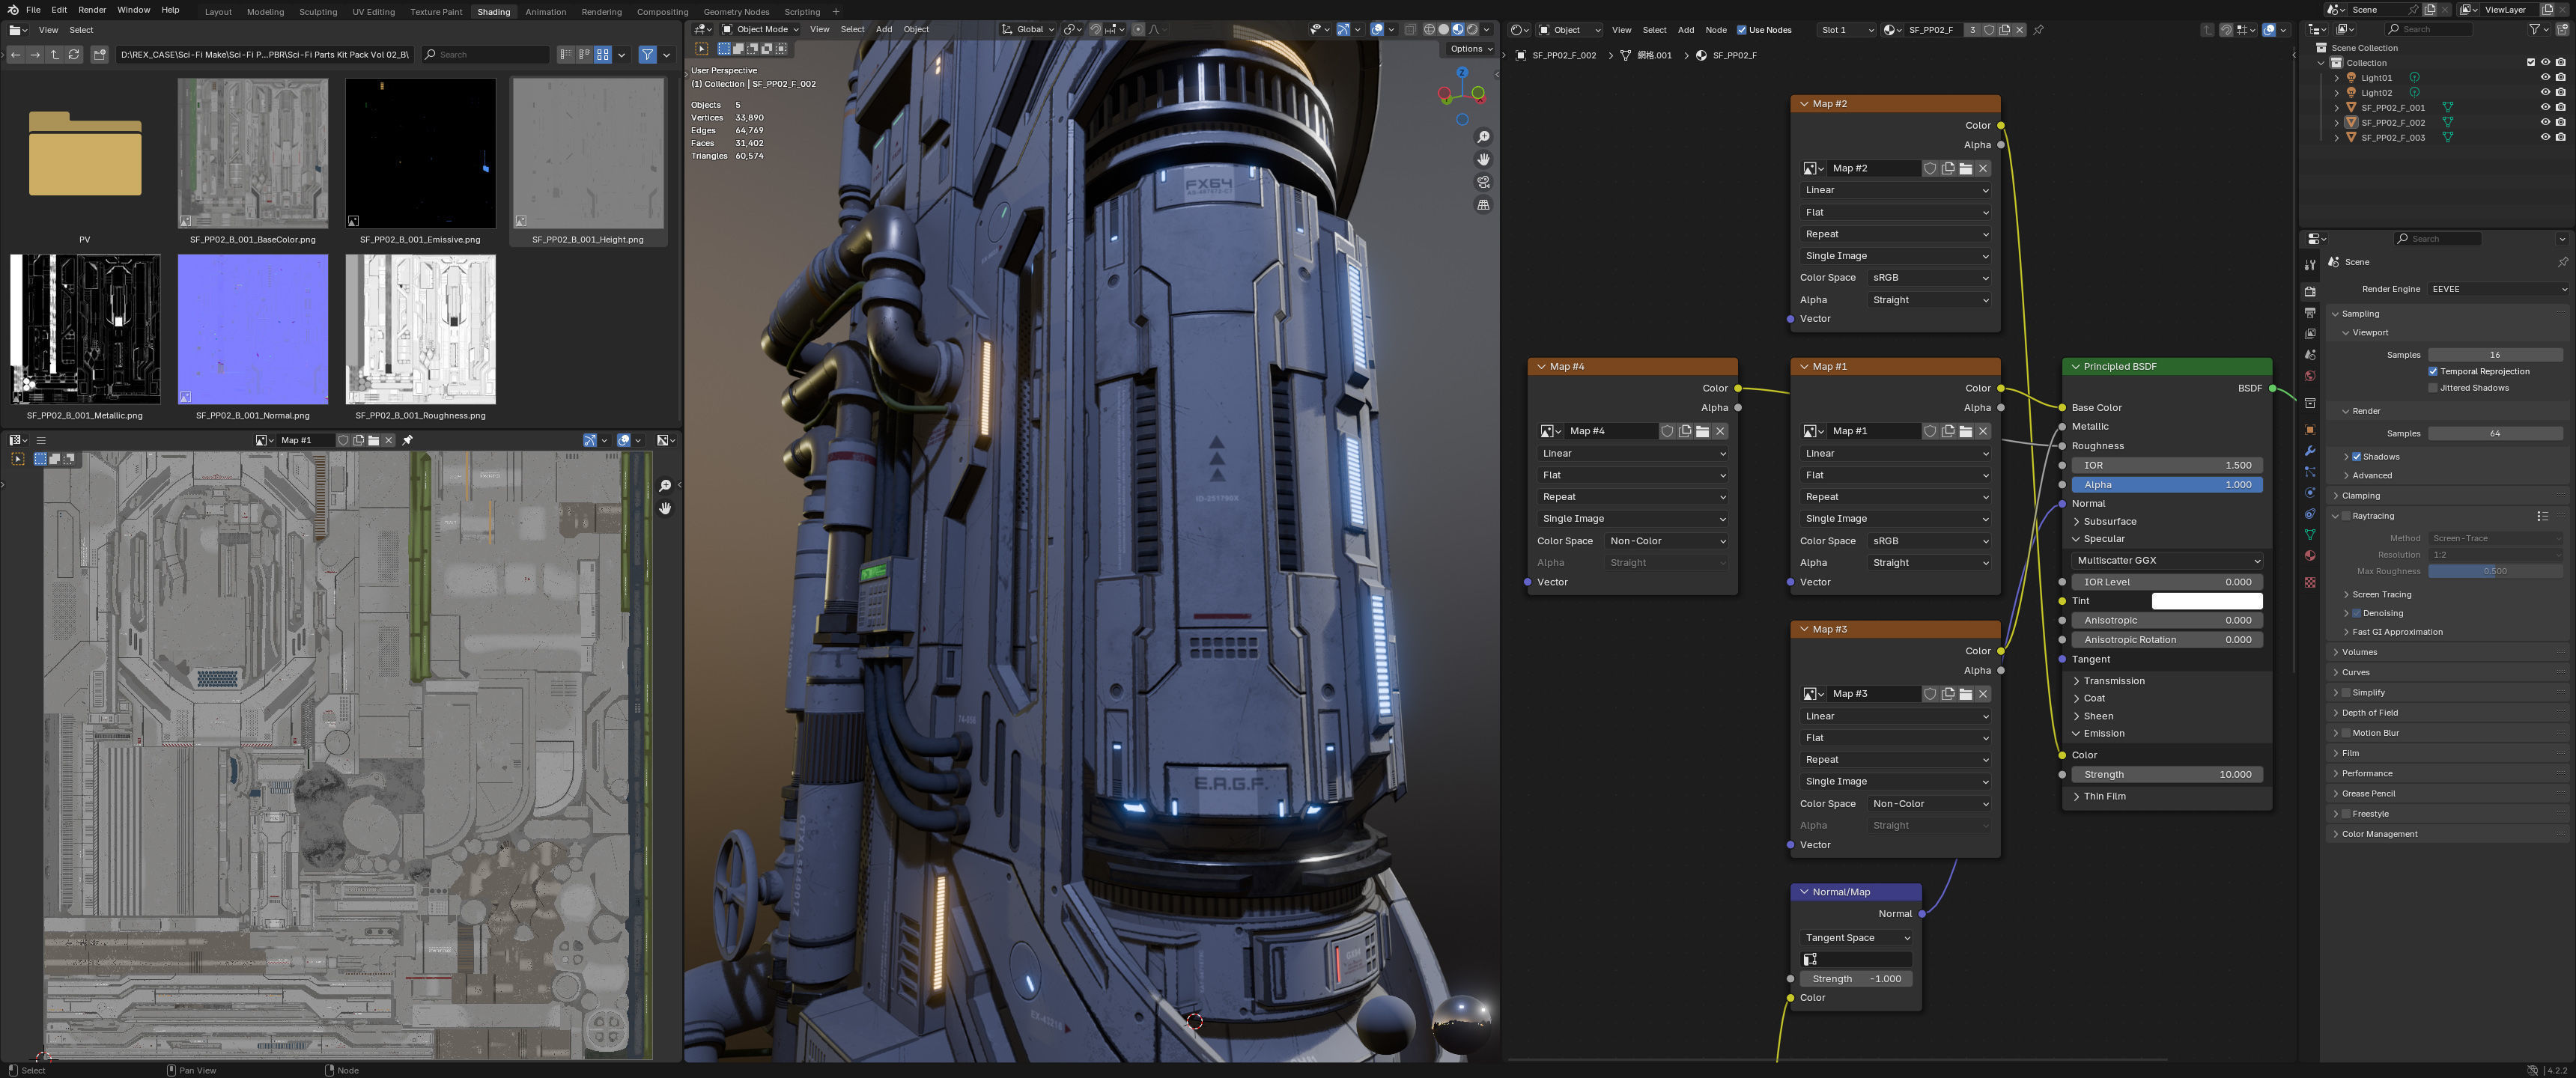Hide Light01 with its eye icon
This screenshot has height=1078, width=2576.
coord(2545,77)
